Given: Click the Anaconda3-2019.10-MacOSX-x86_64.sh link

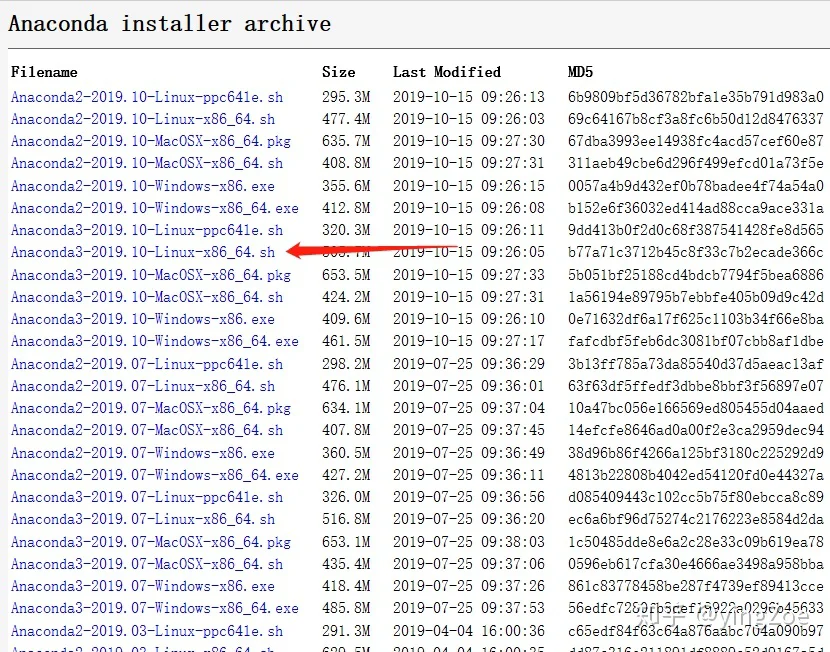Looking at the screenshot, I should 147,297.
